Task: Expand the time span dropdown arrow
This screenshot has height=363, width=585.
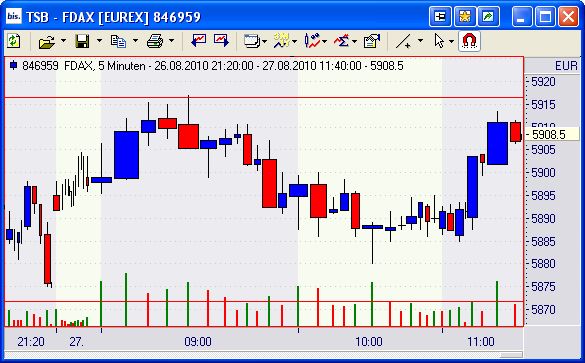Action: [x=294, y=41]
